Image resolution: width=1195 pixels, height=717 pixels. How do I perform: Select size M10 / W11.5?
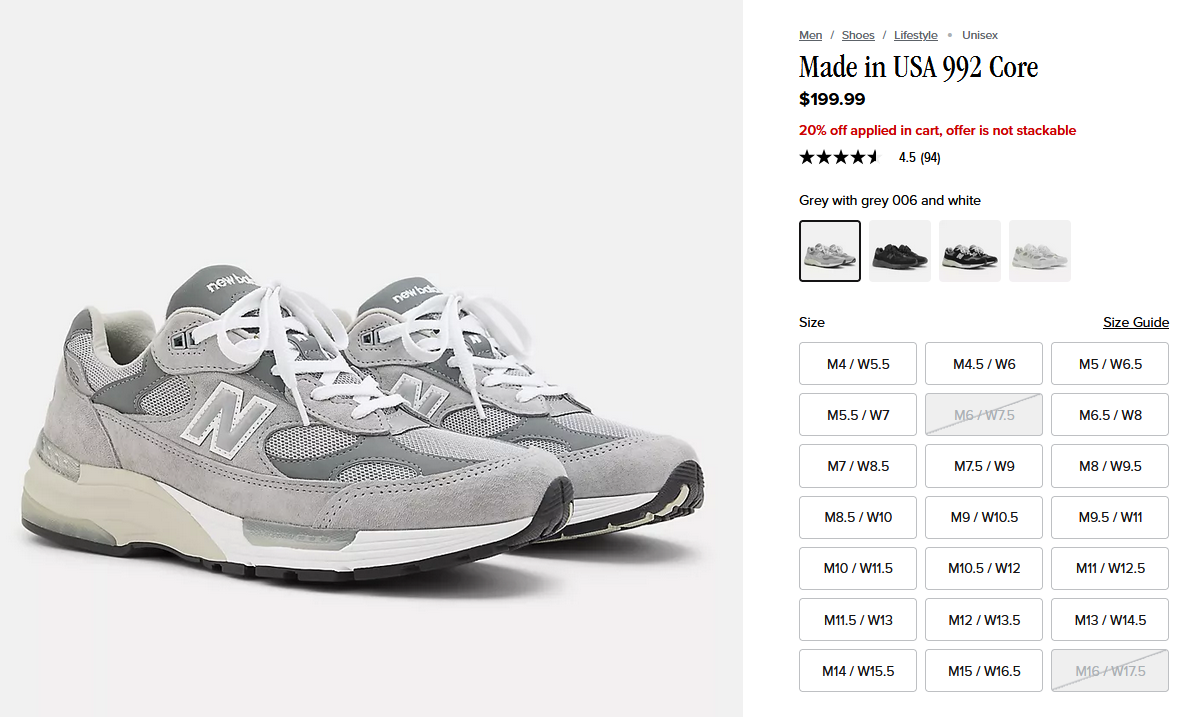tap(857, 568)
